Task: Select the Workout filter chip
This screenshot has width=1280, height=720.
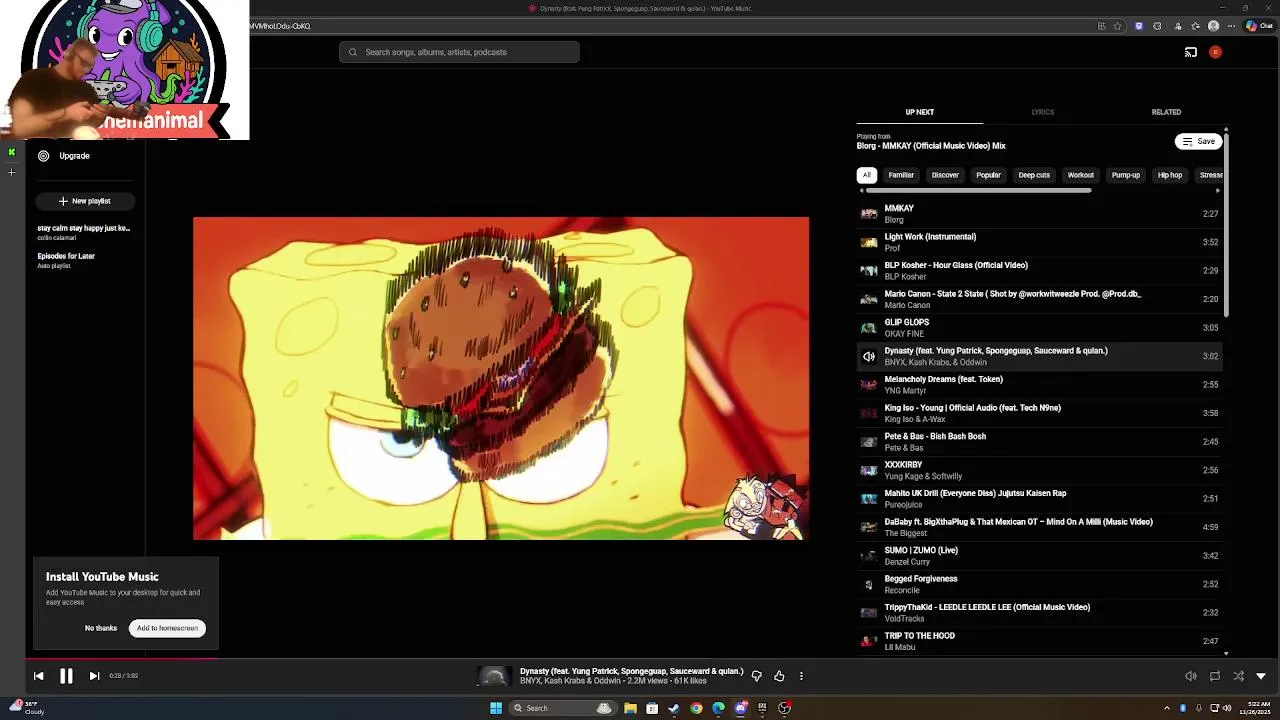Action: pos(1080,175)
